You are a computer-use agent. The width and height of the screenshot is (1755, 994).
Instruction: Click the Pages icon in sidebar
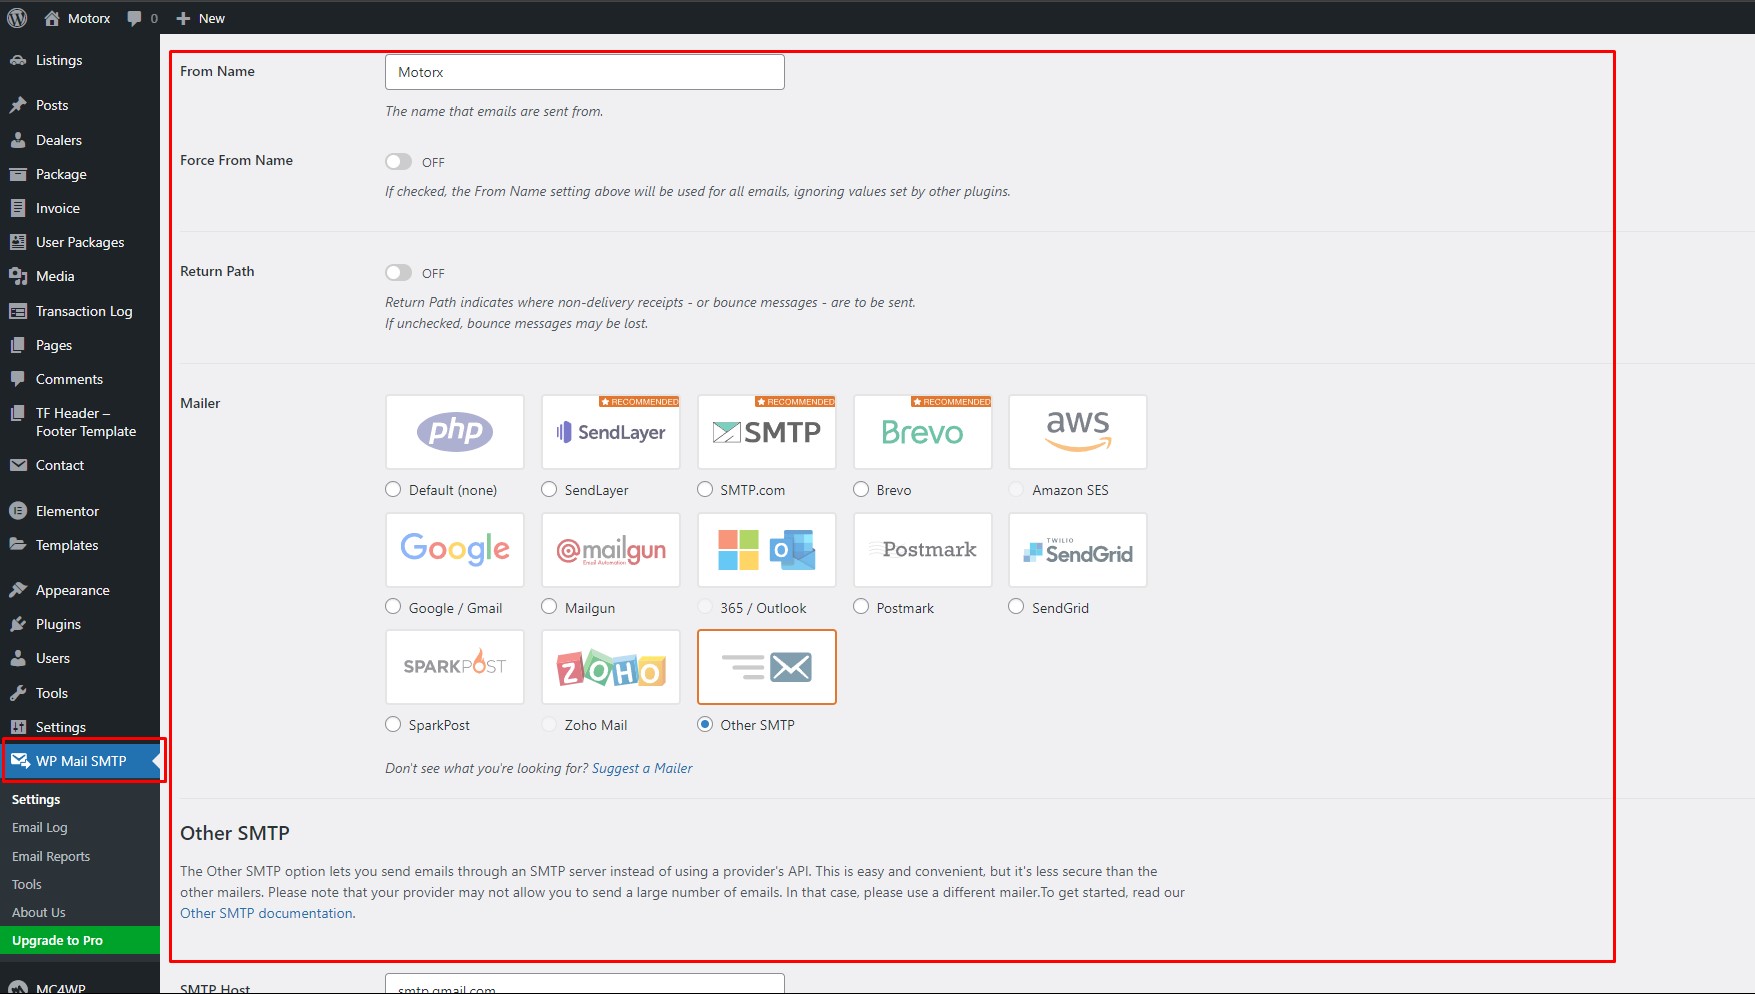pos(18,345)
